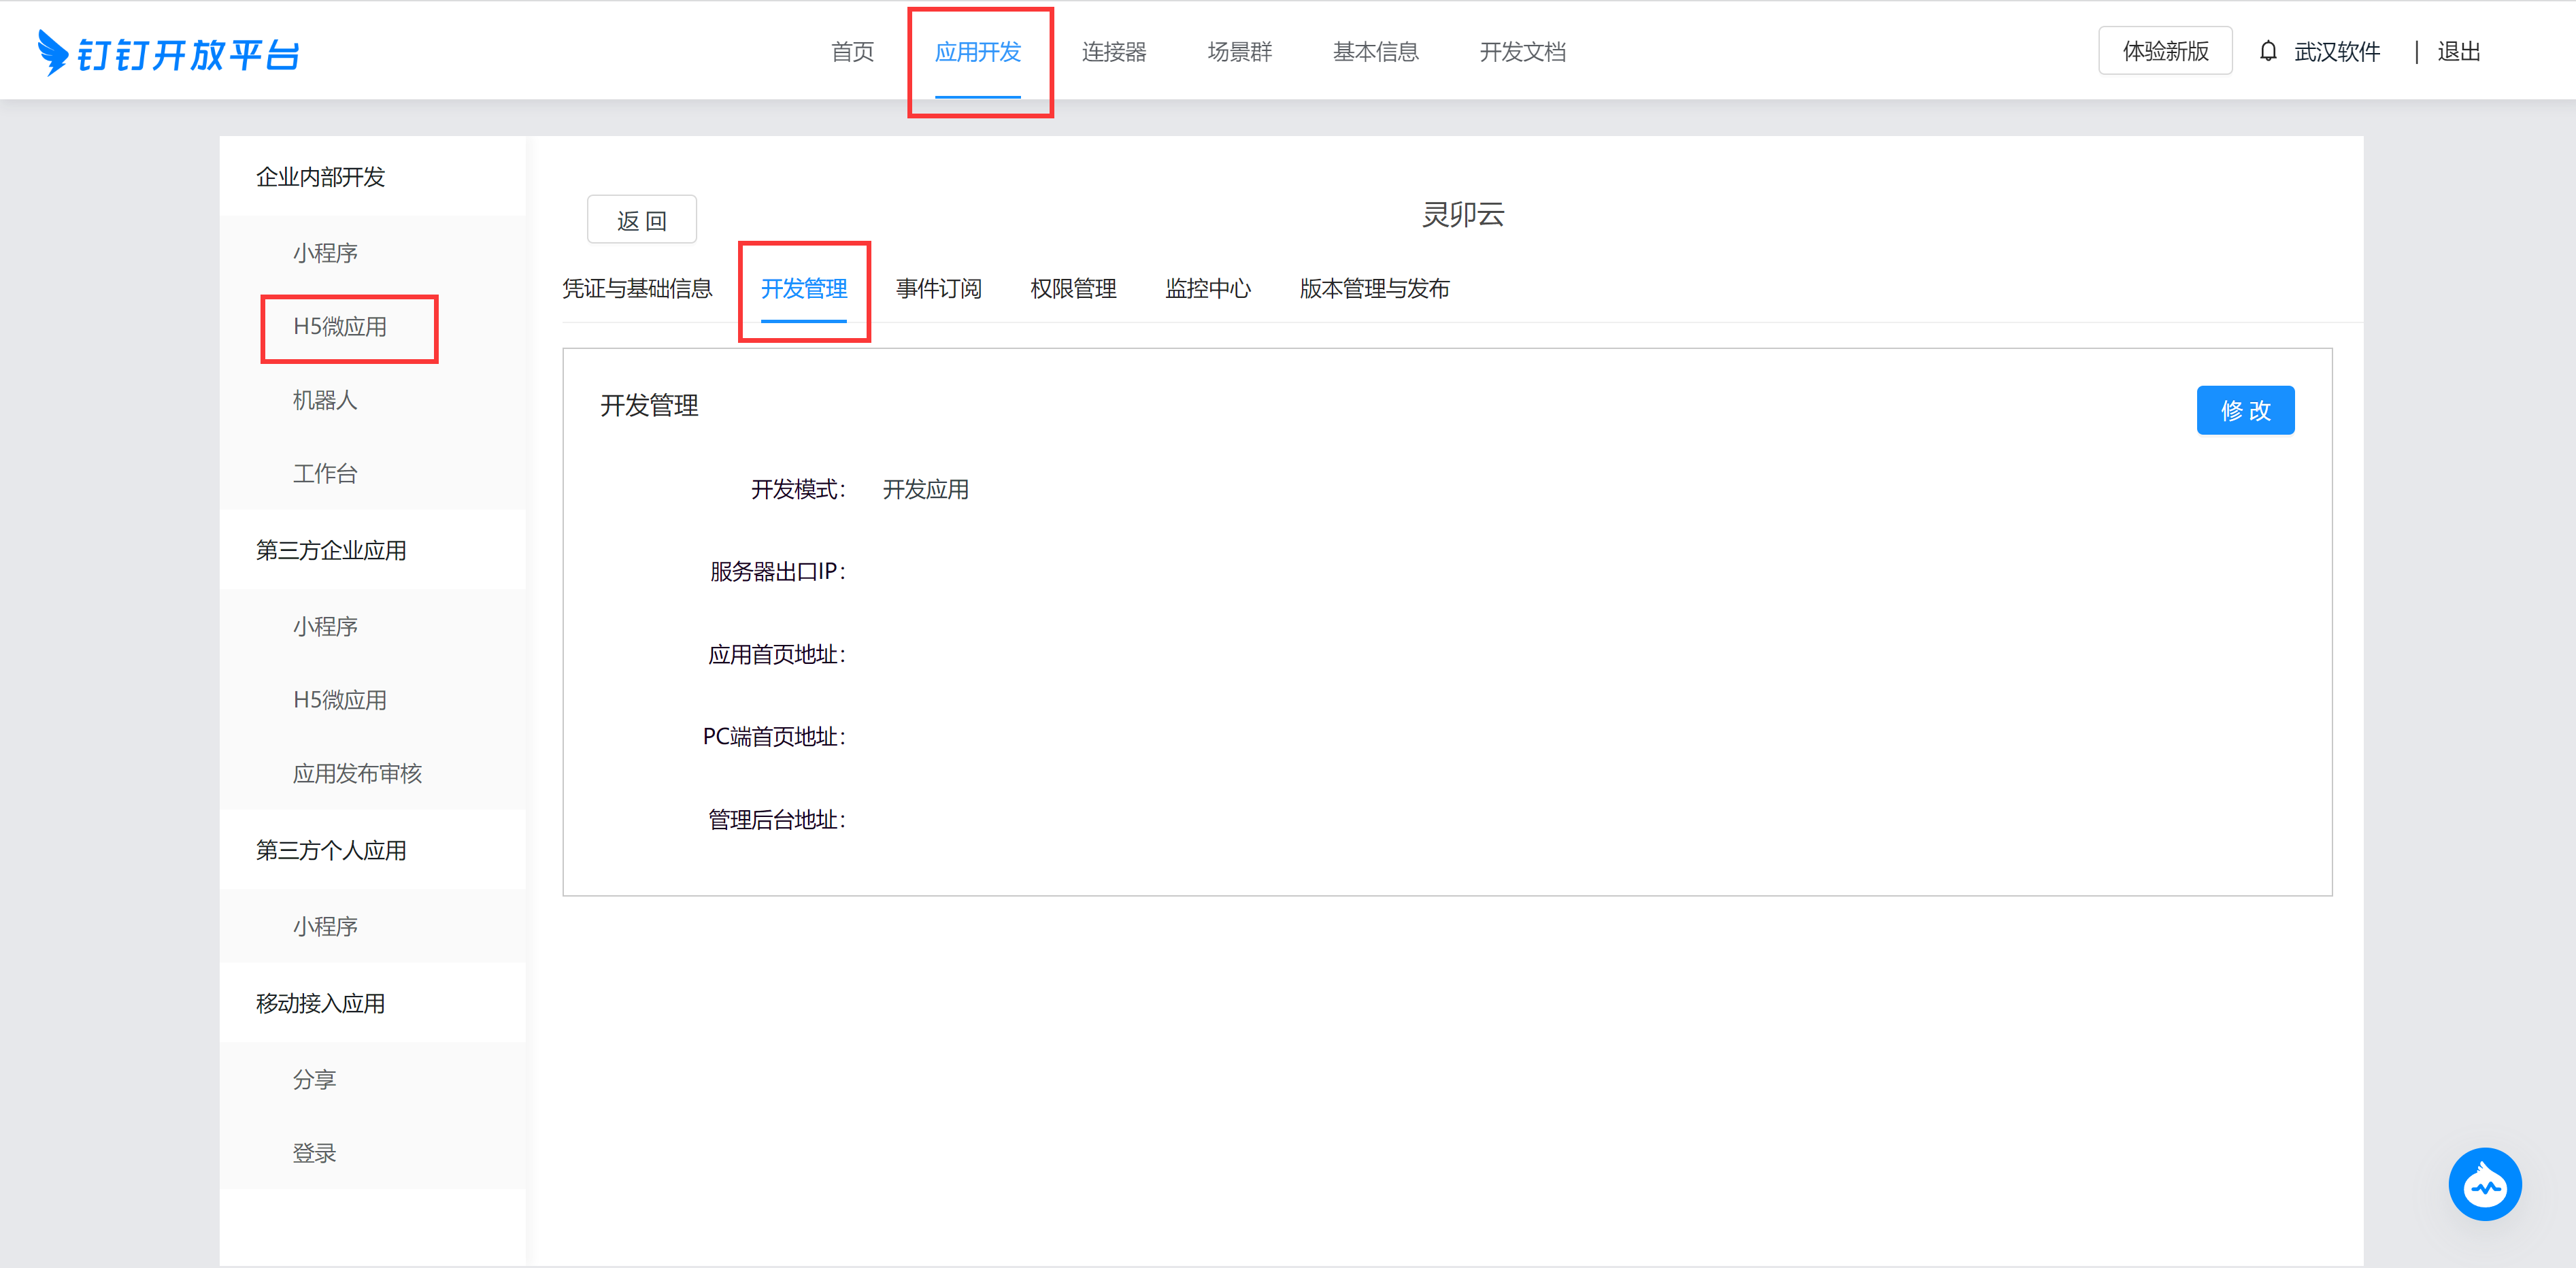The width and height of the screenshot is (2576, 1268).
Task: Open the 版本管理与发布 tab
Action: point(1374,289)
